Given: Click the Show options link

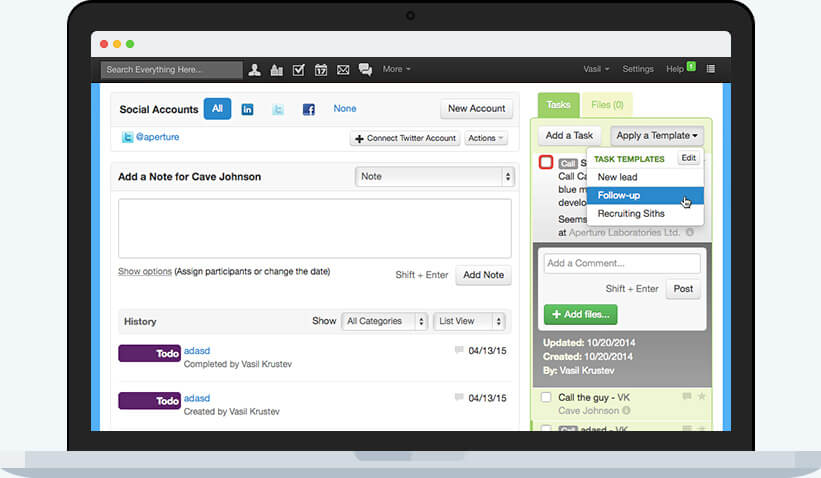Looking at the screenshot, I should tap(144, 271).
